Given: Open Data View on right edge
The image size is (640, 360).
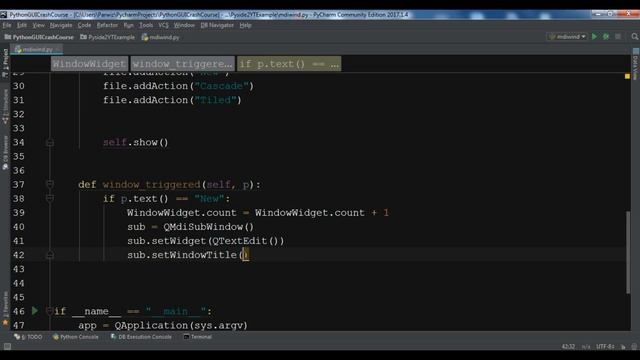Looking at the screenshot, I should [x=636, y=64].
